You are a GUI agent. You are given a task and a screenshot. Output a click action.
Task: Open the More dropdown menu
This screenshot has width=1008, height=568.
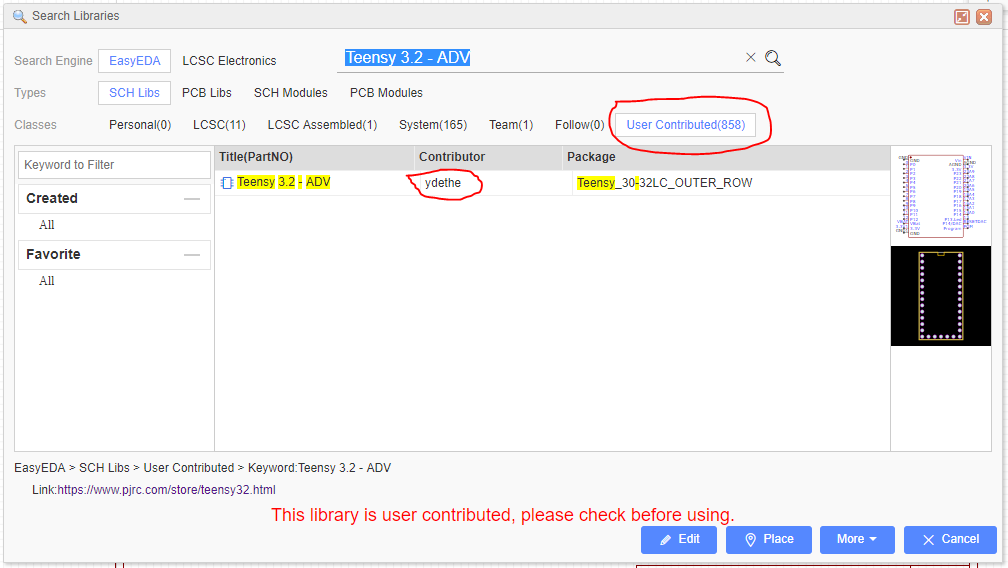857,540
